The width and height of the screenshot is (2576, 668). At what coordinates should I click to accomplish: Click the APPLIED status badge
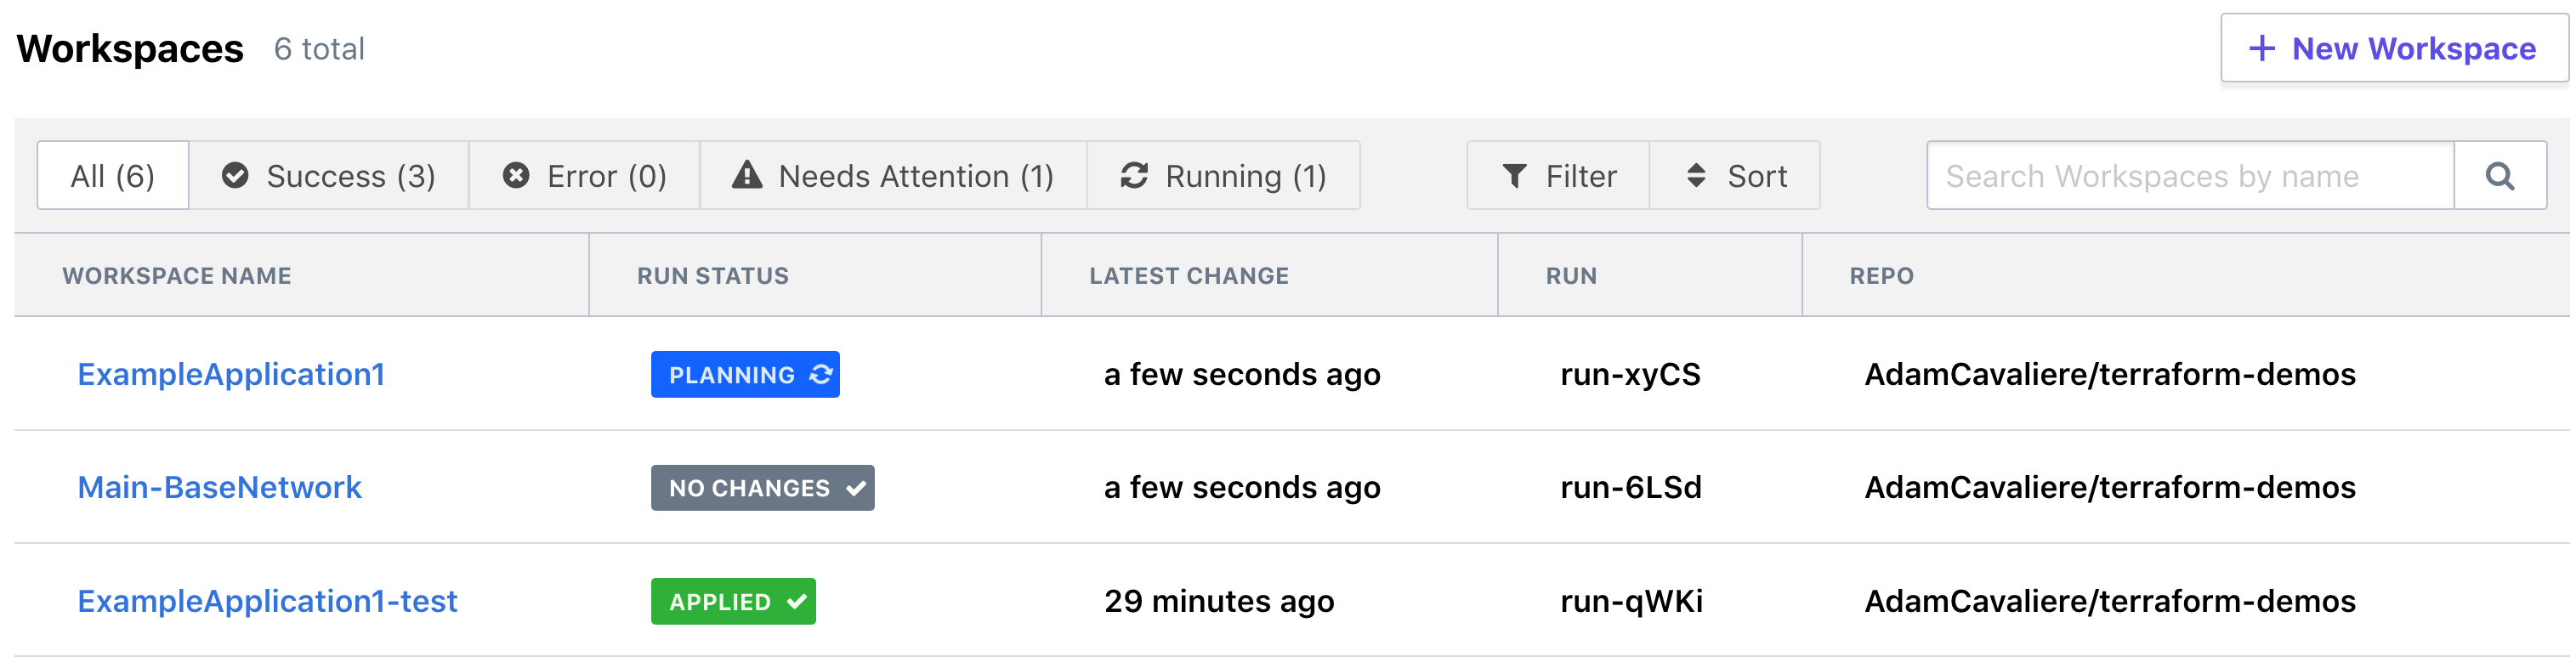point(733,602)
